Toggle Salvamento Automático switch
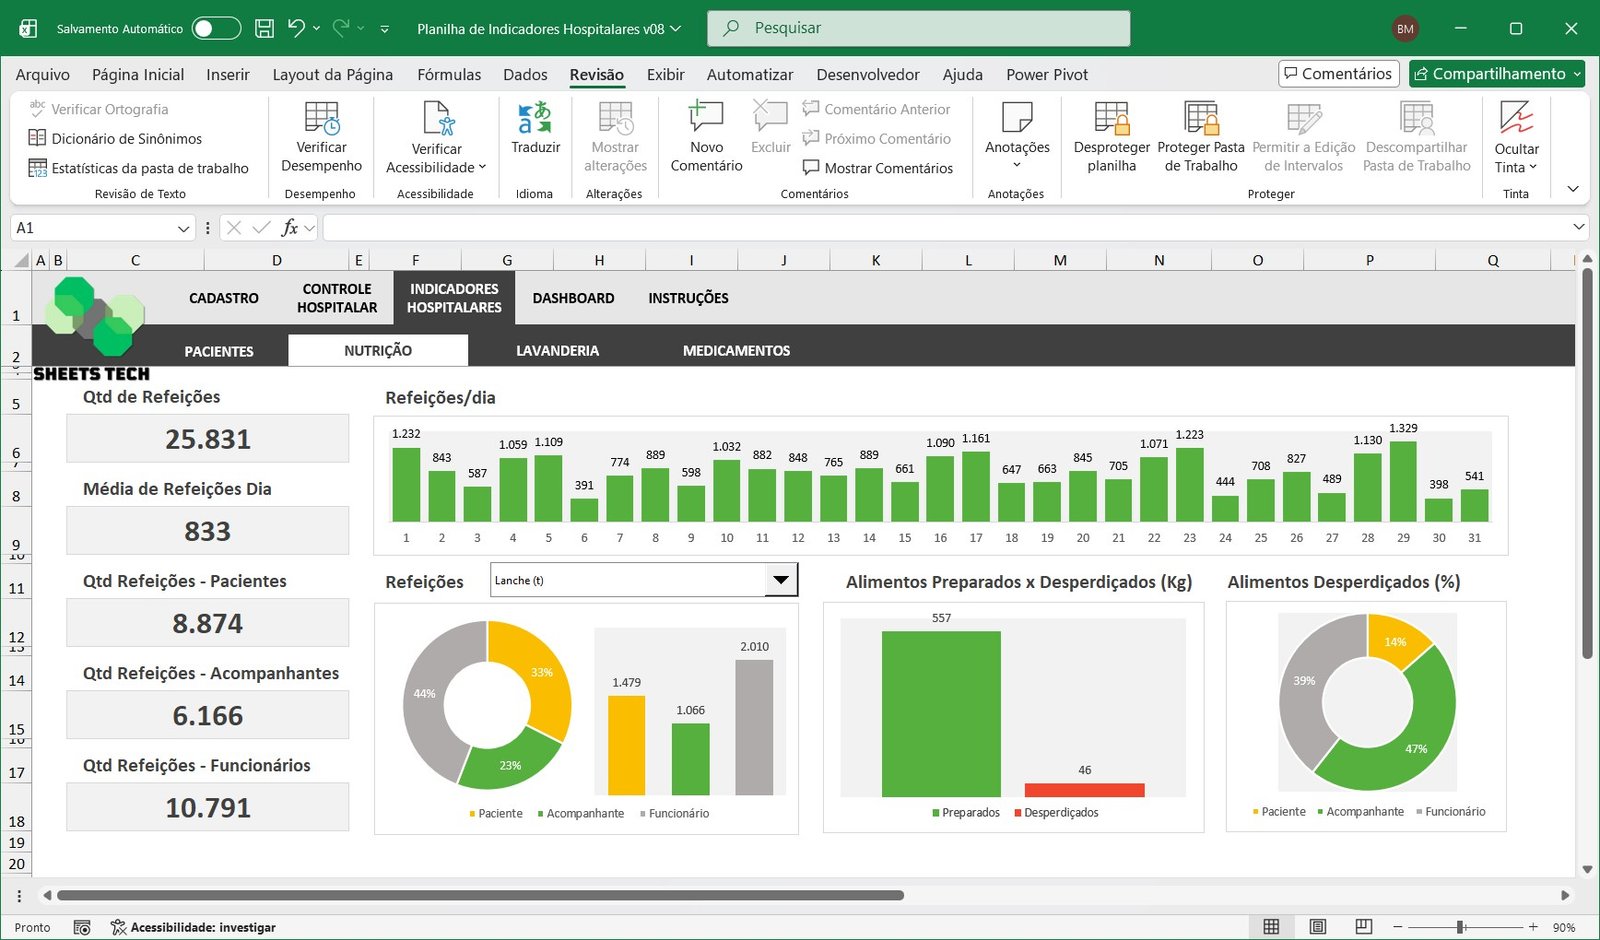 (217, 28)
